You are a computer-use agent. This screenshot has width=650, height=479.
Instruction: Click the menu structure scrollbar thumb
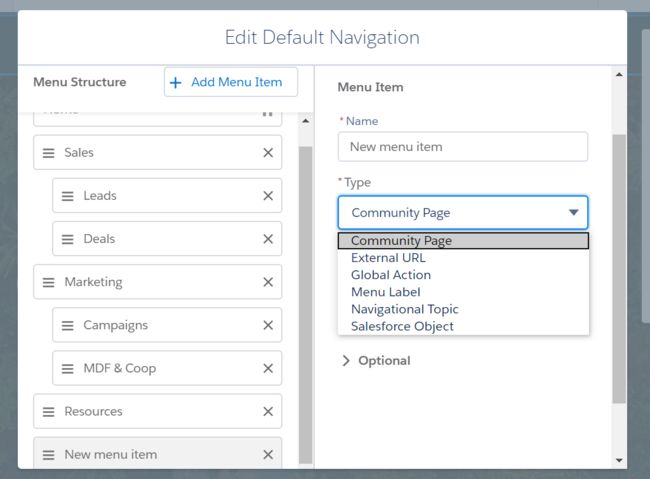pos(306,305)
